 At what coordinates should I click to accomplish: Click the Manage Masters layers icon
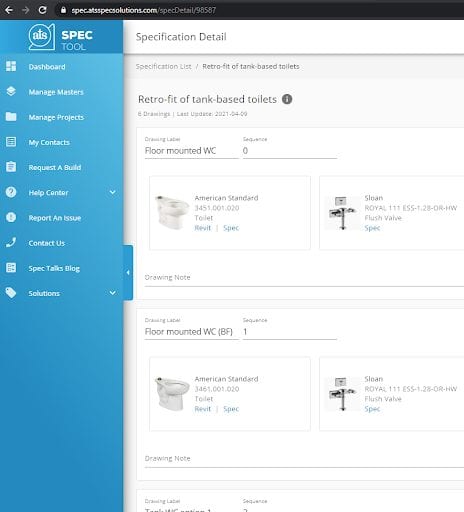pyautogui.click(x=11, y=91)
